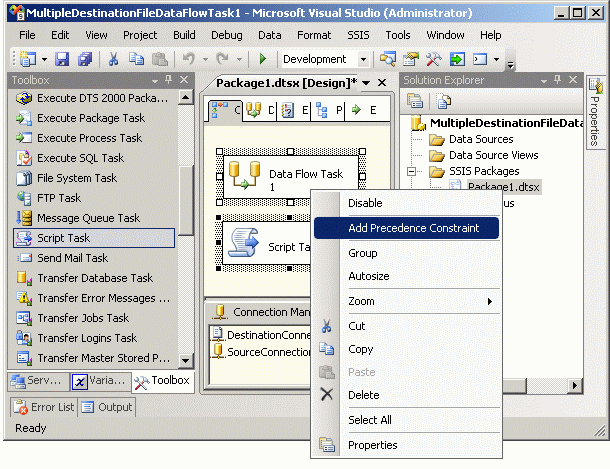Click the Paste clipboard icon in the toolbar
The width and height of the screenshot is (610, 469).
[x=160, y=59]
